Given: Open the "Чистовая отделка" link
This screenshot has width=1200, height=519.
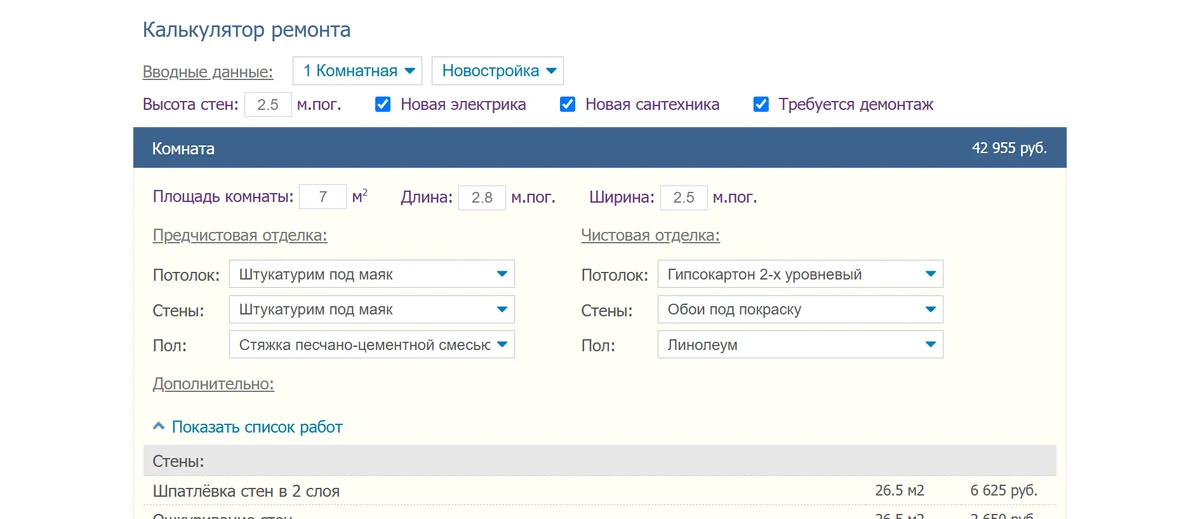Looking at the screenshot, I should coord(650,236).
